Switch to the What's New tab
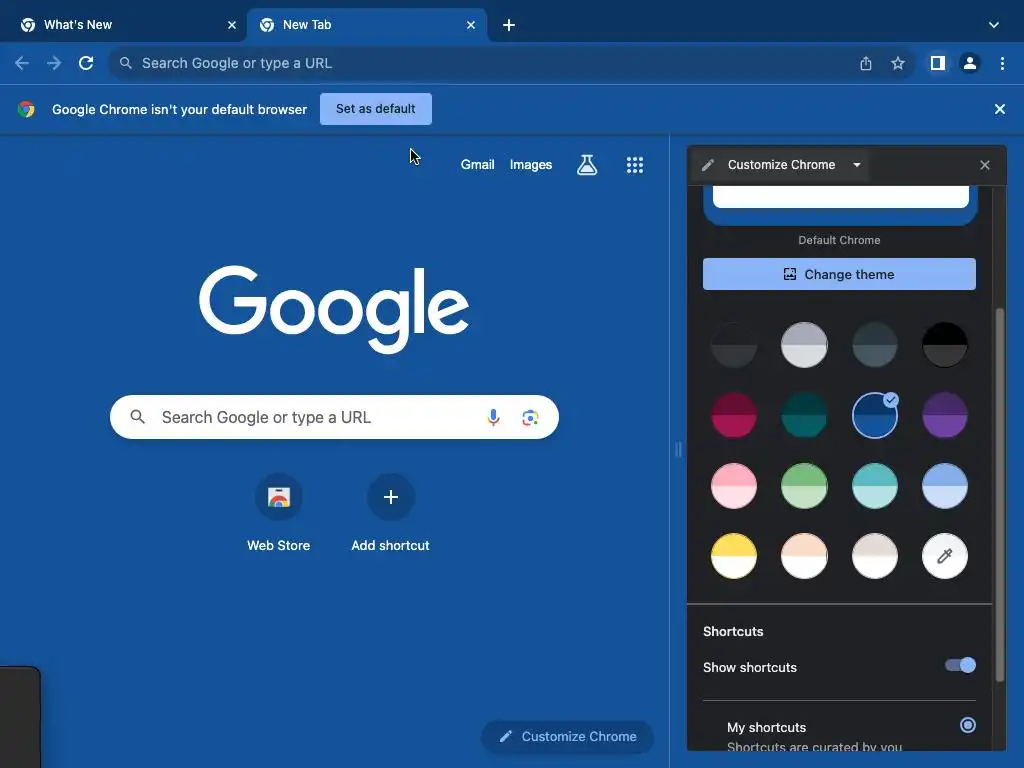 (x=123, y=25)
